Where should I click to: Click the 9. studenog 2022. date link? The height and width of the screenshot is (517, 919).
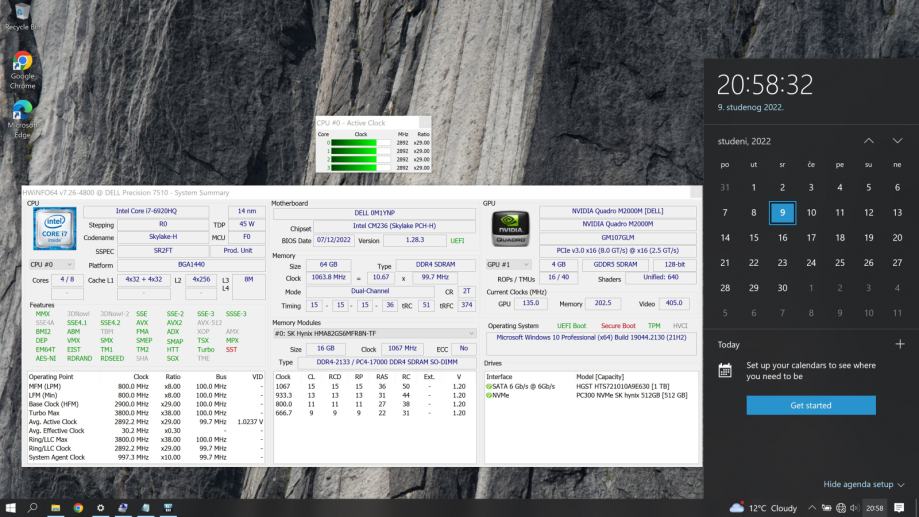[748, 106]
